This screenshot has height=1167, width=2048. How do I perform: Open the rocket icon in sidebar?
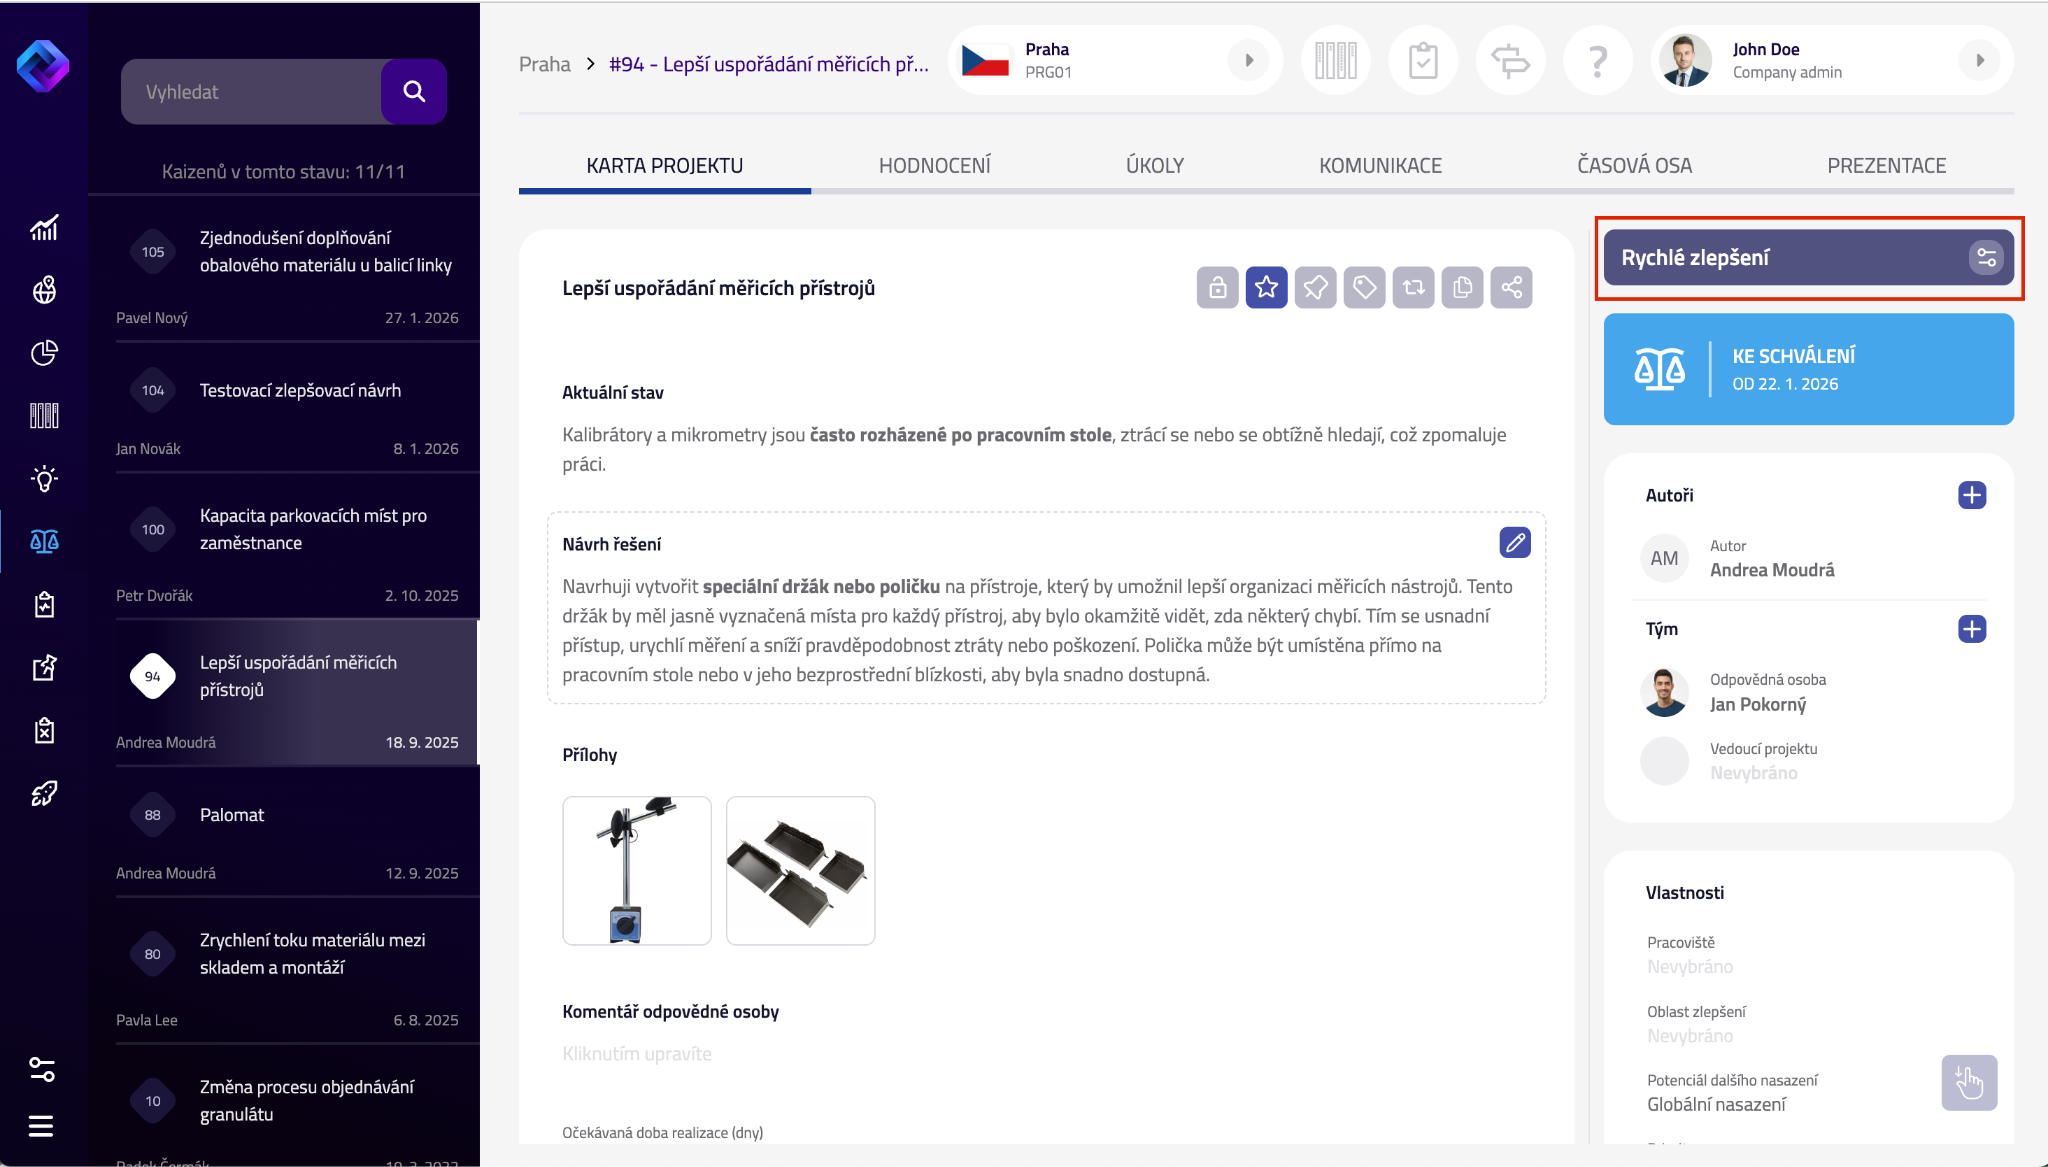(x=43, y=794)
